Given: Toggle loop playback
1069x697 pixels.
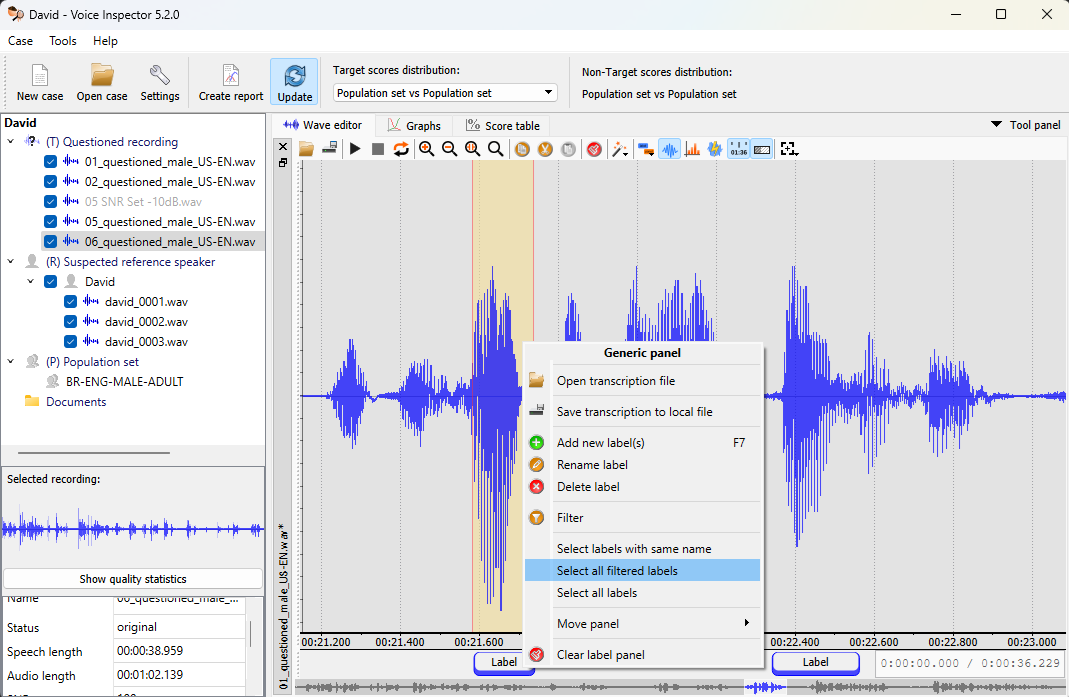Looking at the screenshot, I should 401,149.
